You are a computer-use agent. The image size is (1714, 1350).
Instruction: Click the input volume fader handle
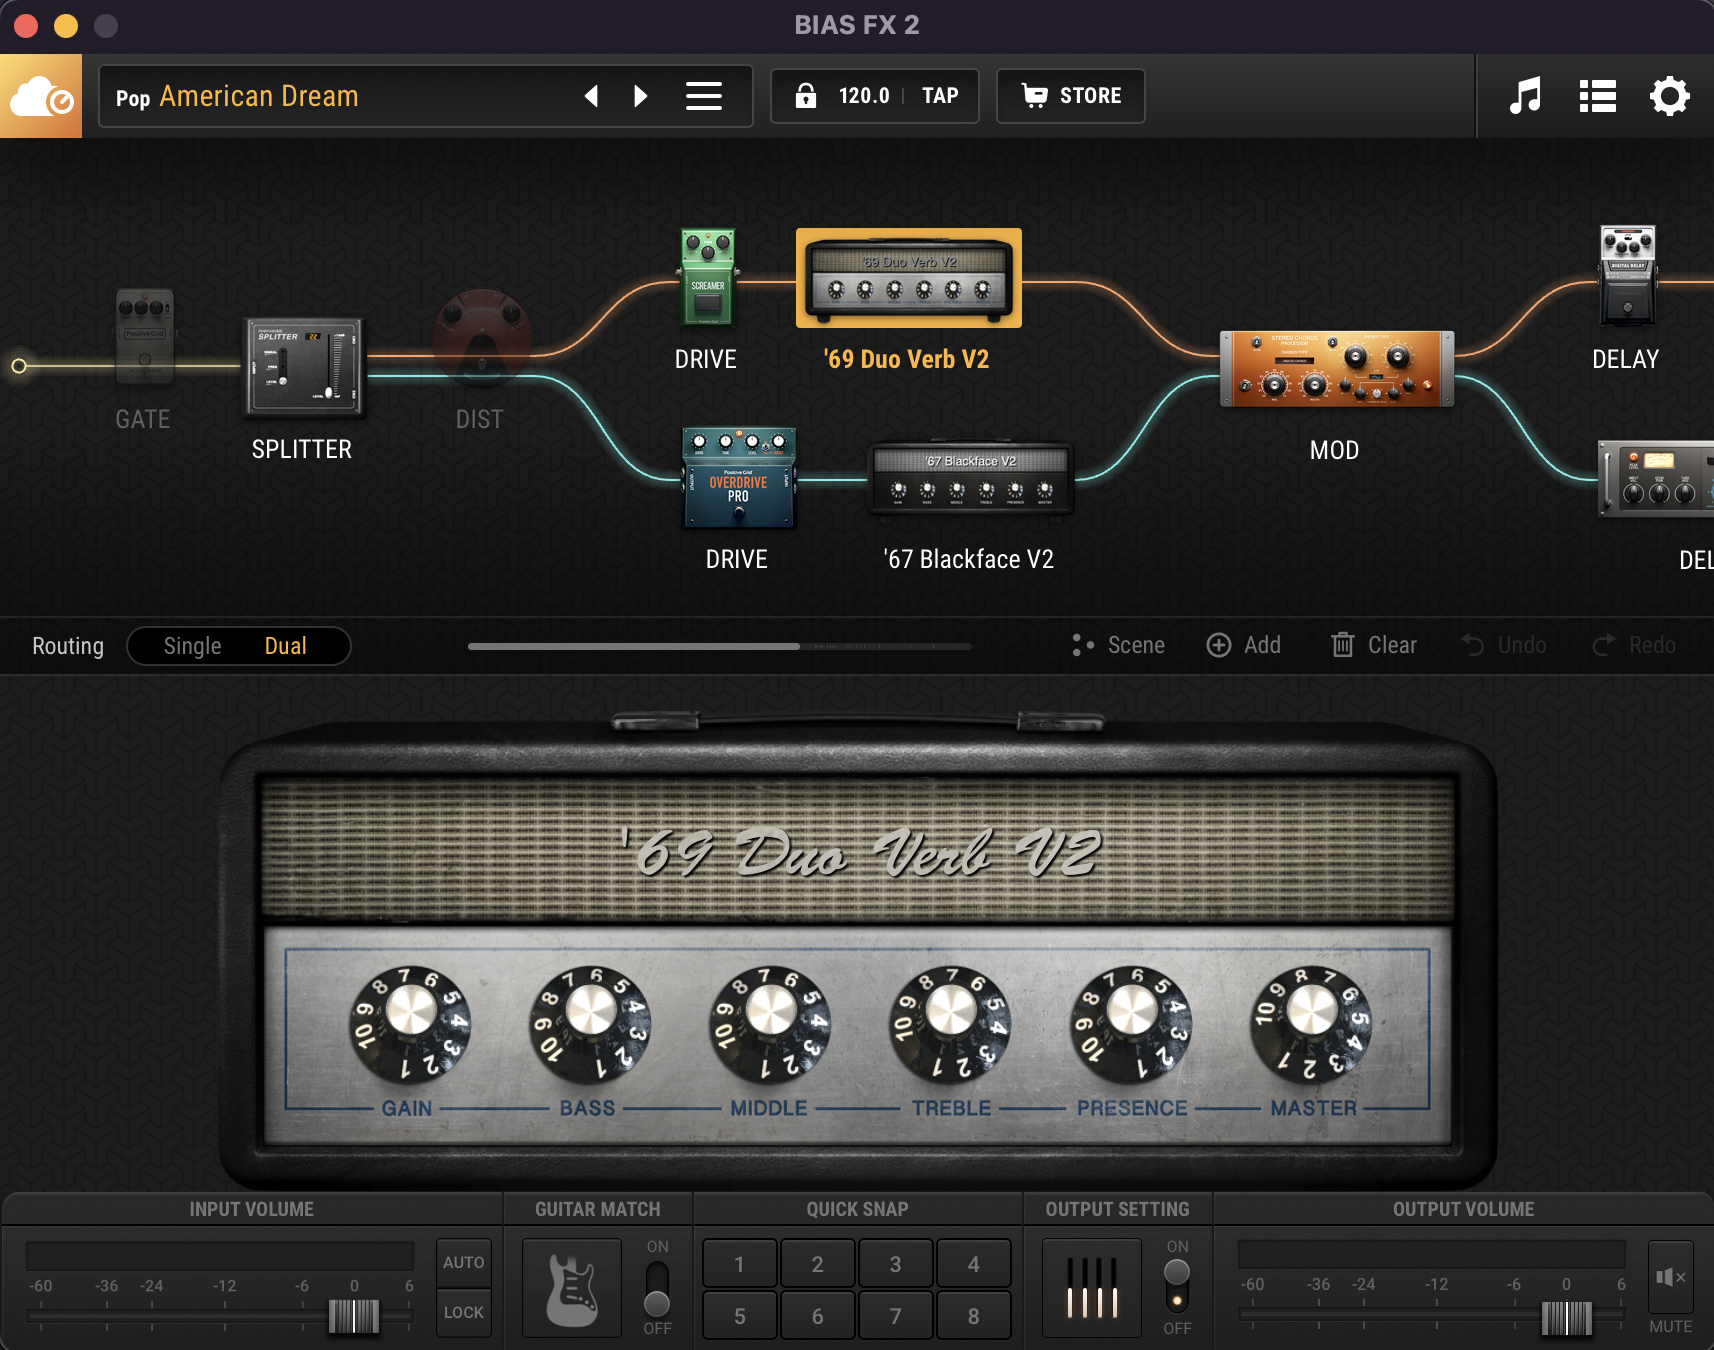[354, 1316]
